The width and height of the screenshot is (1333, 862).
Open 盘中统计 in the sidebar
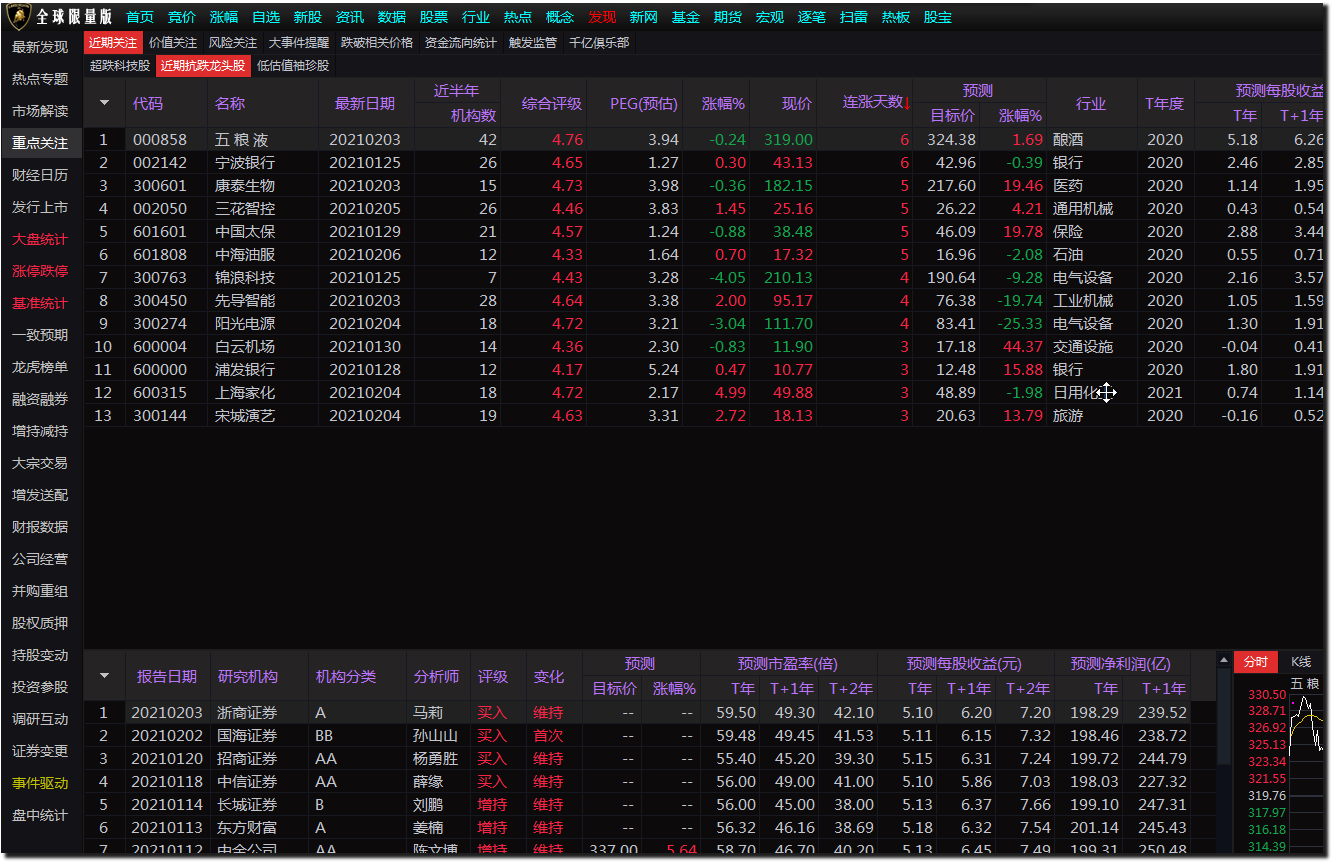click(x=41, y=815)
